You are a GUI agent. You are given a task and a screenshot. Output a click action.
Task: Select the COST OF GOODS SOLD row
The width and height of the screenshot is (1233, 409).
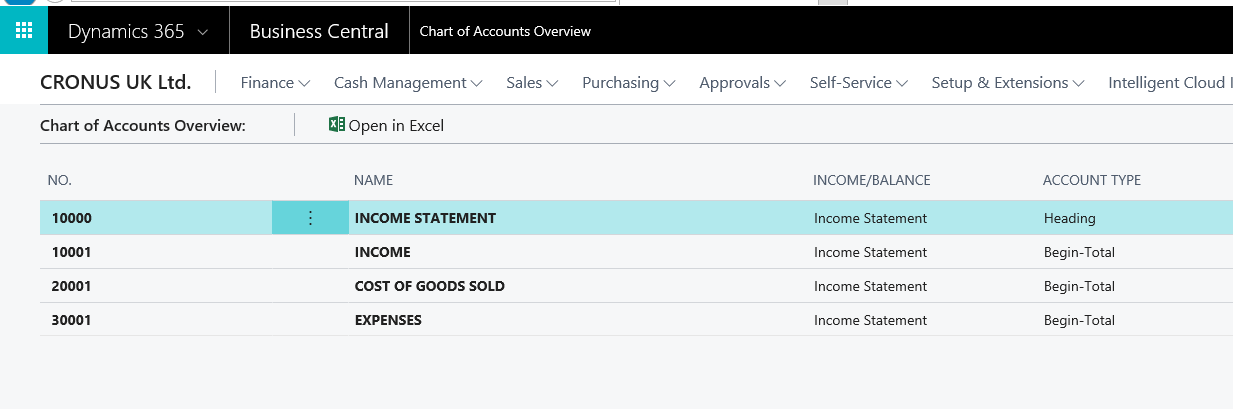(429, 286)
